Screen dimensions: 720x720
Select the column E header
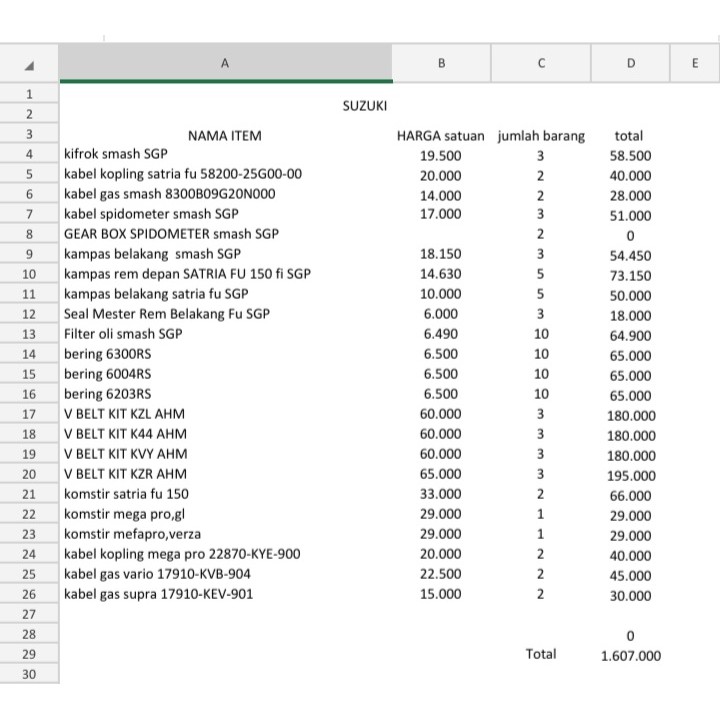click(x=694, y=63)
